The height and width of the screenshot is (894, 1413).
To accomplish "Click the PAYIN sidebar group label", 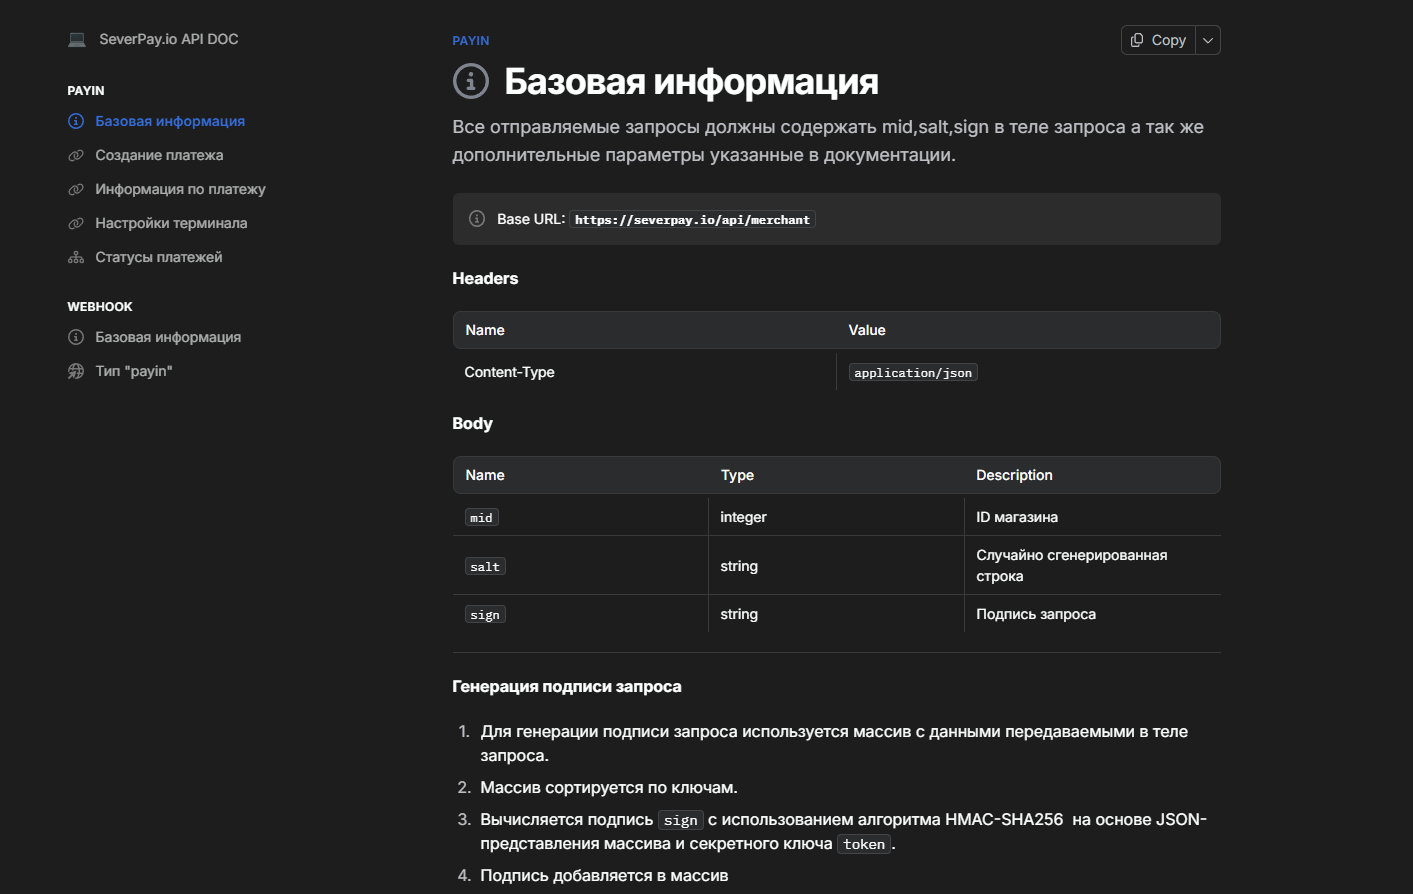I will (86, 91).
